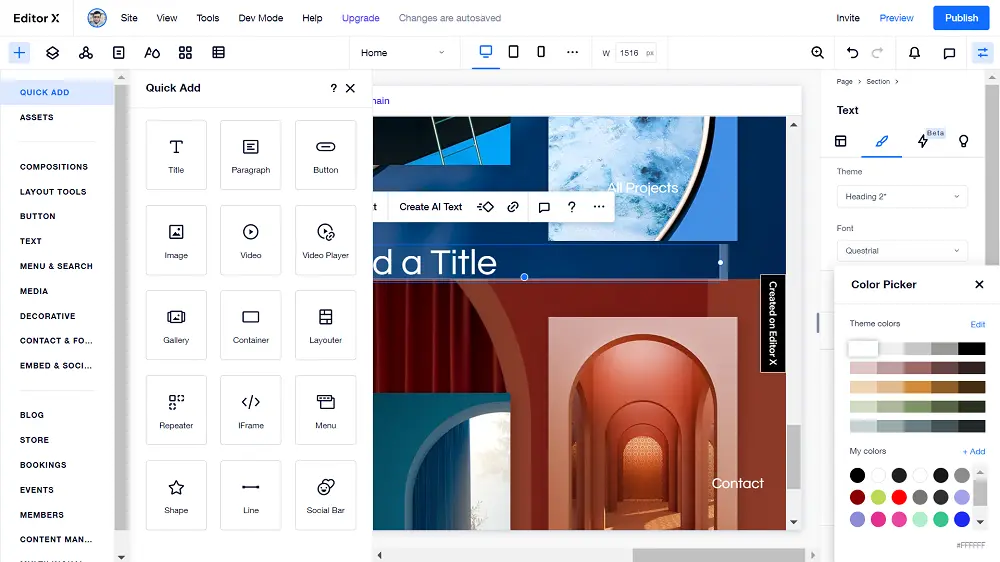Open the Questrial font dropdown
The width and height of the screenshot is (1000, 562).
(902, 251)
